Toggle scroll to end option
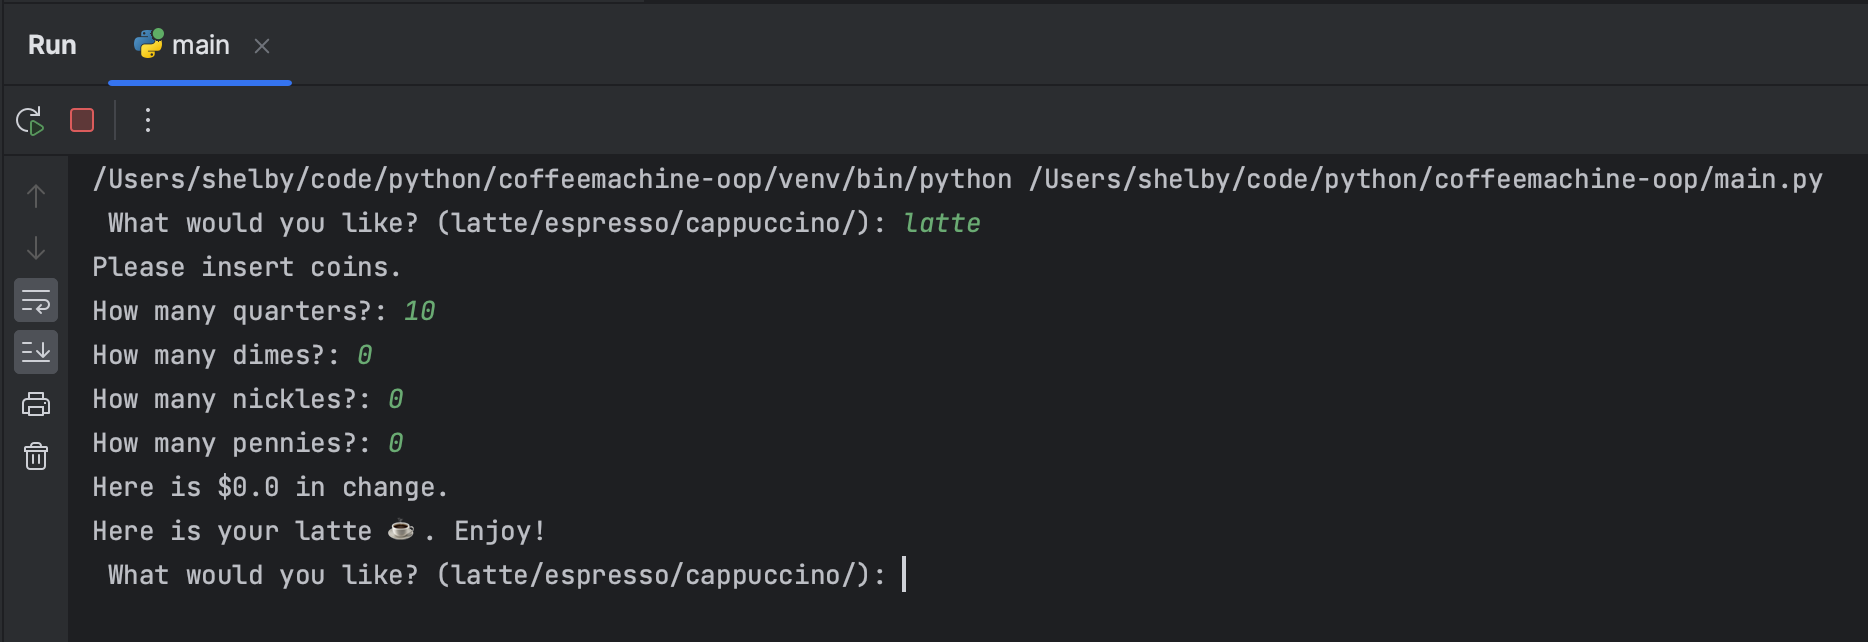The width and height of the screenshot is (1868, 642). (x=35, y=351)
